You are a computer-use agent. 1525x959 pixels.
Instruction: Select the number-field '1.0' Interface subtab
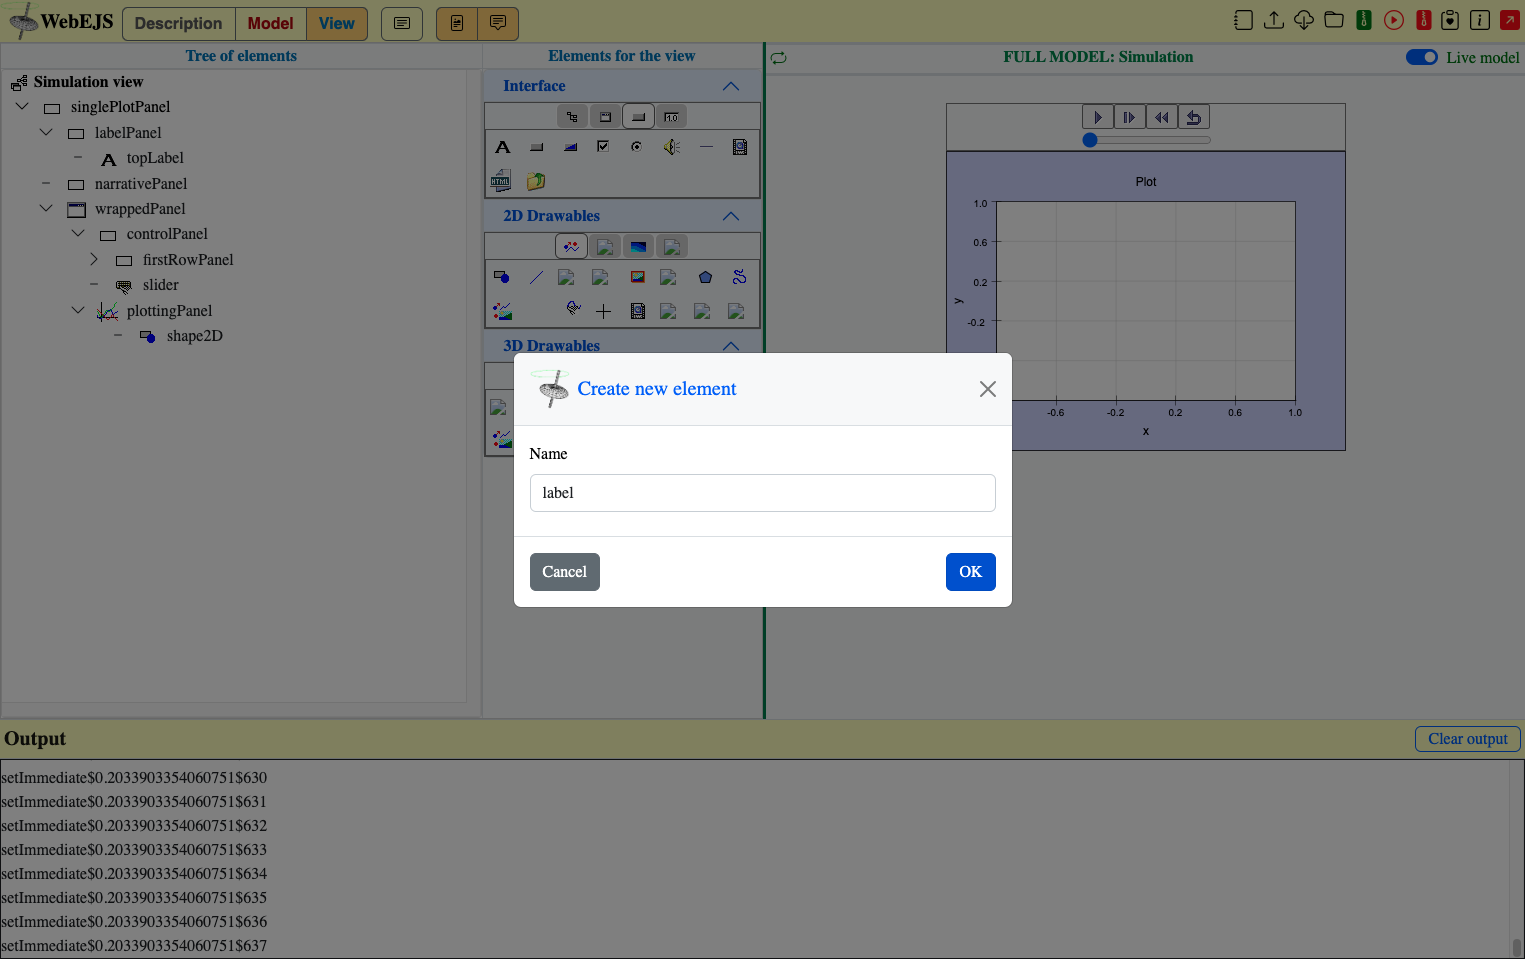pyautogui.click(x=671, y=117)
